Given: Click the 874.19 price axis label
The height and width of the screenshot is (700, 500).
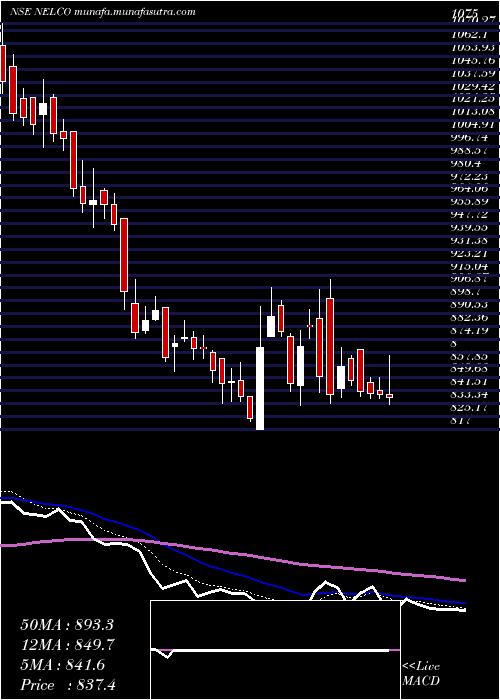Looking at the screenshot, I should pyautogui.click(x=470, y=331).
